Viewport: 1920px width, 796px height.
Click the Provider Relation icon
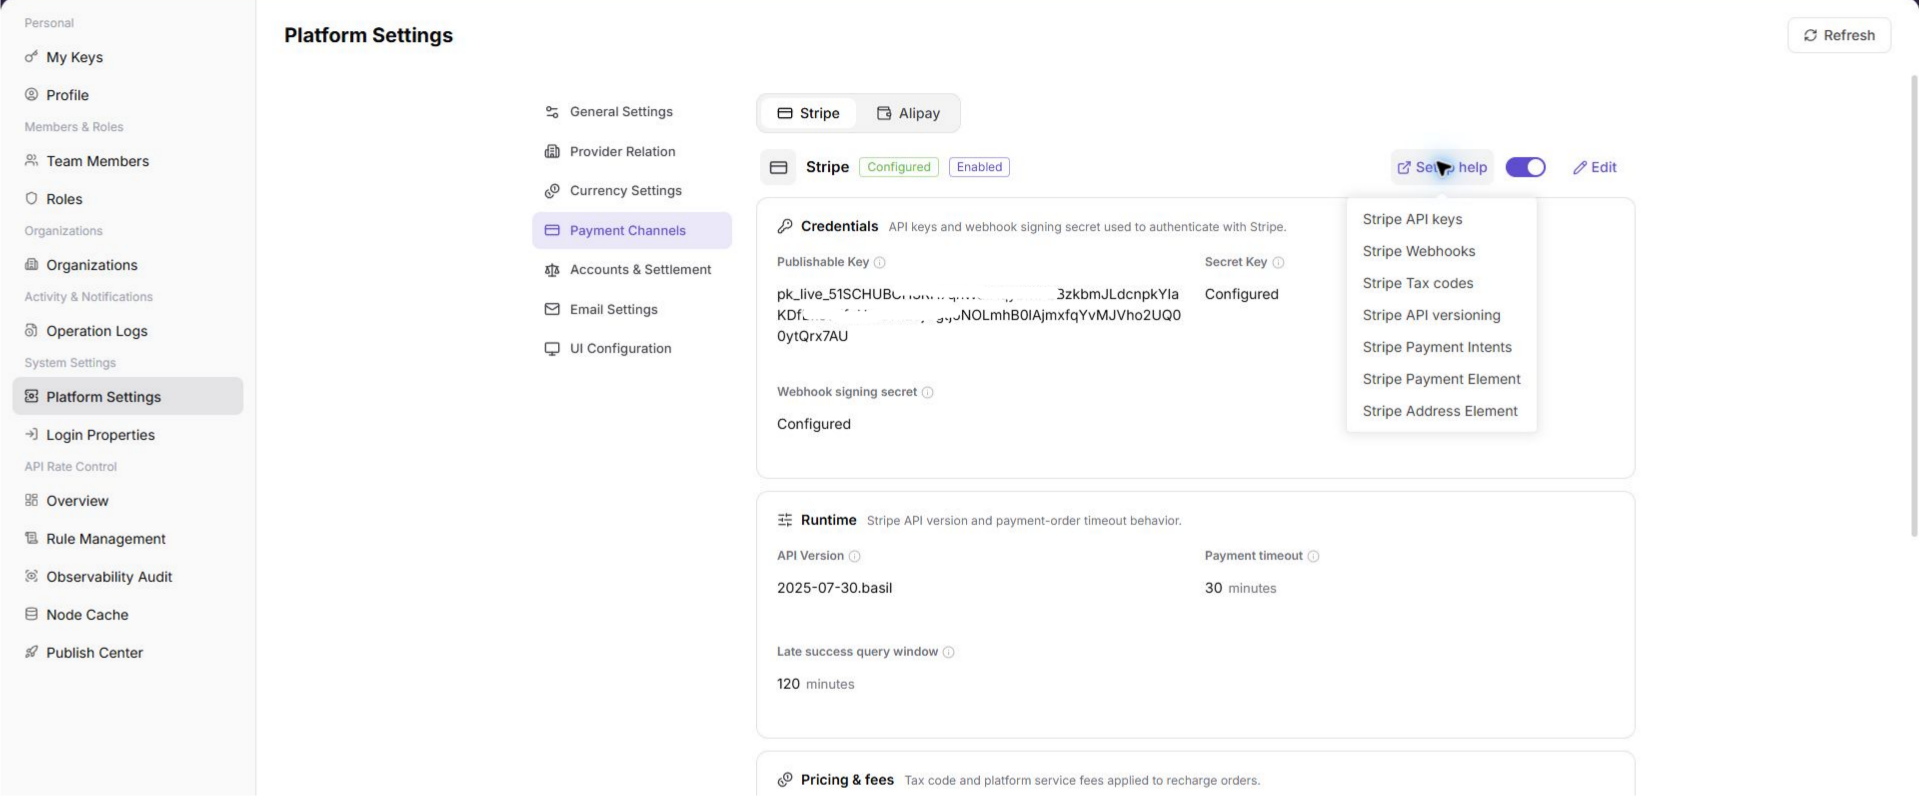(552, 152)
